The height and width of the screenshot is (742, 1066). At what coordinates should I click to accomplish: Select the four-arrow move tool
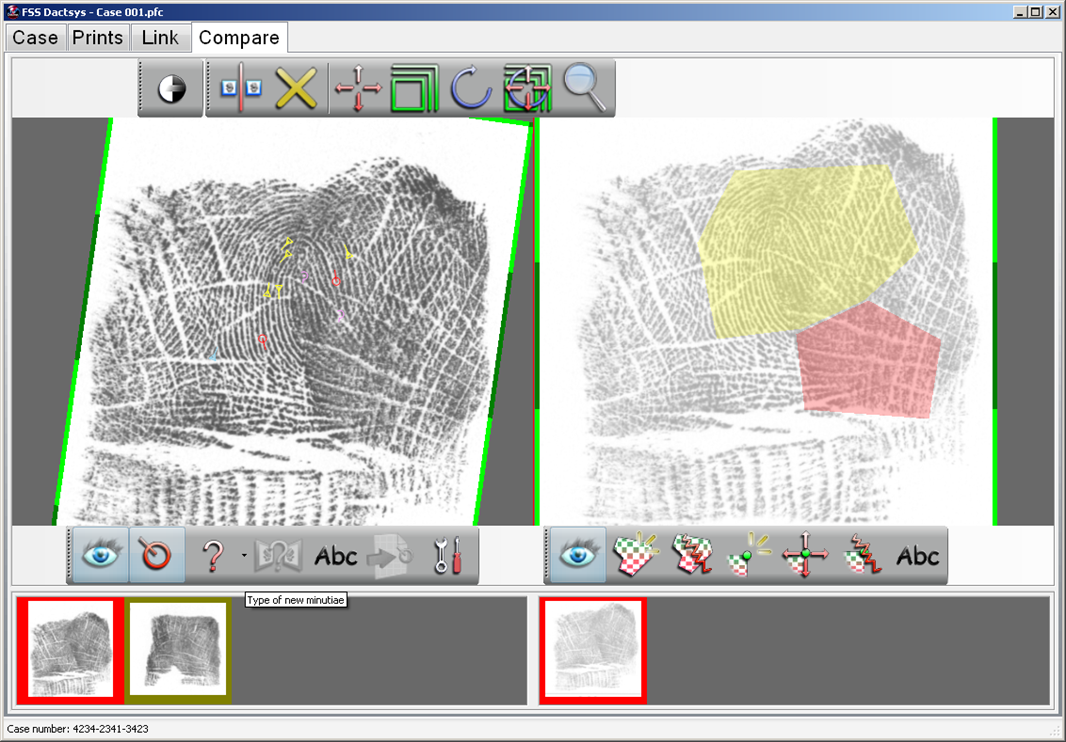(358, 88)
